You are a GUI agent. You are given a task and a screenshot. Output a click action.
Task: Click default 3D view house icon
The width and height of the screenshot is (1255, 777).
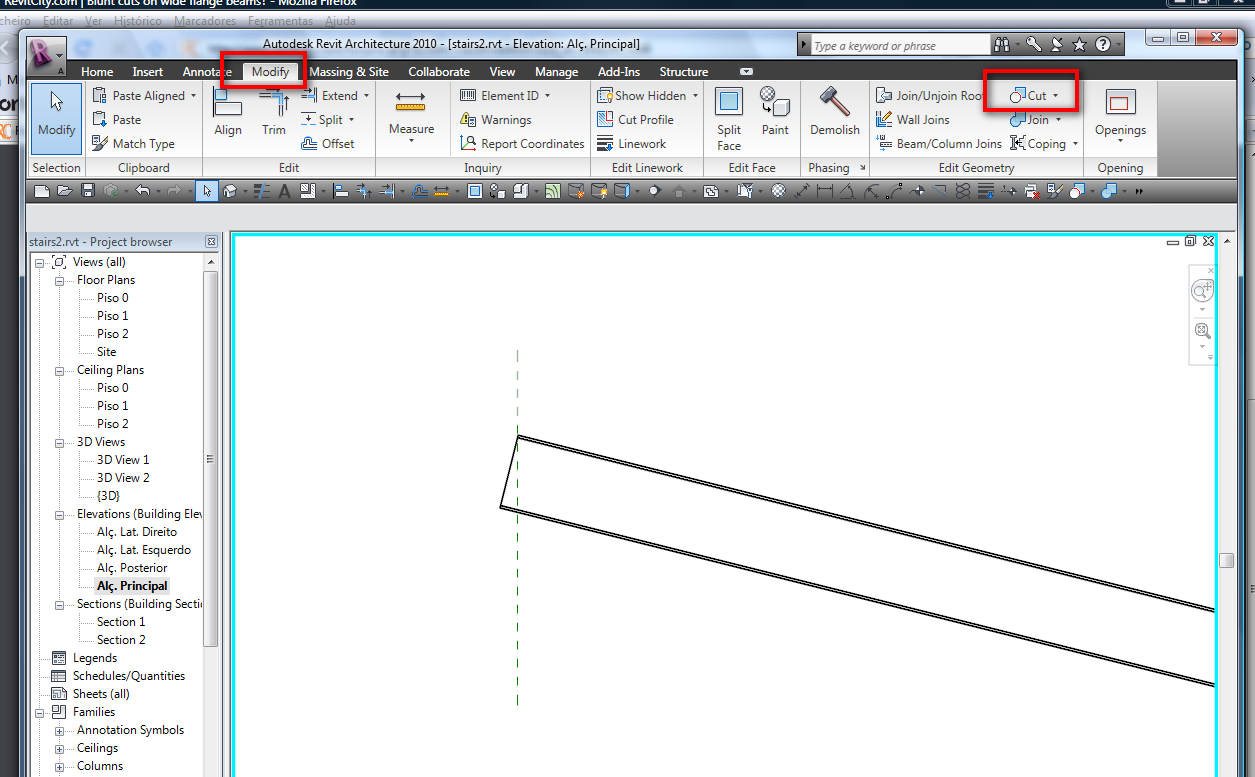[231, 191]
